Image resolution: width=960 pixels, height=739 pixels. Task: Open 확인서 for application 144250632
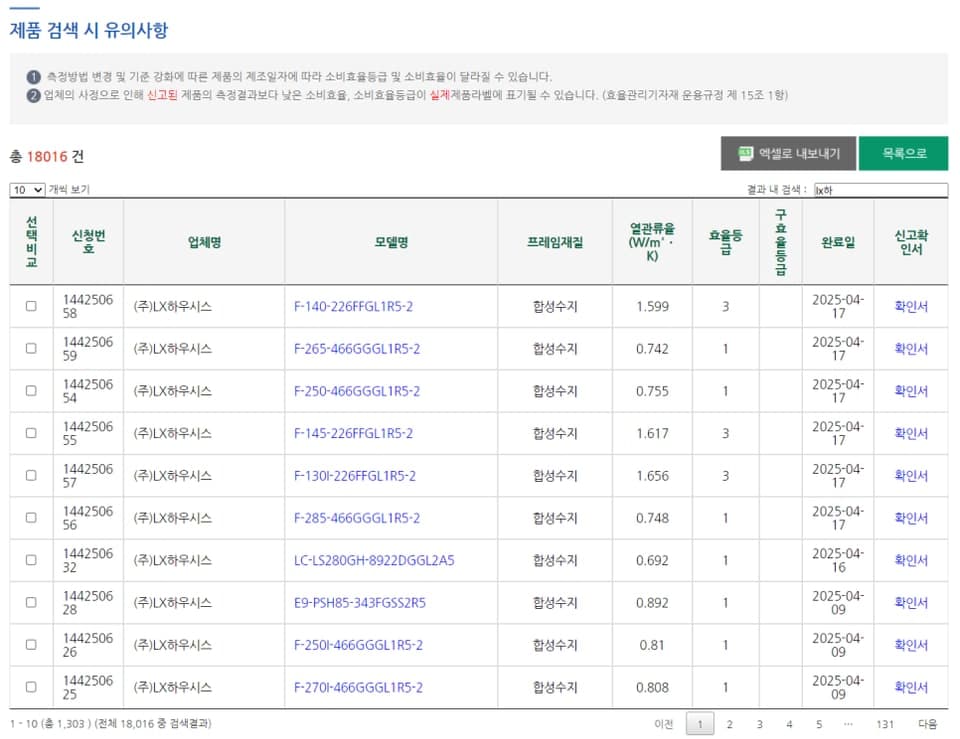click(910, 560)
